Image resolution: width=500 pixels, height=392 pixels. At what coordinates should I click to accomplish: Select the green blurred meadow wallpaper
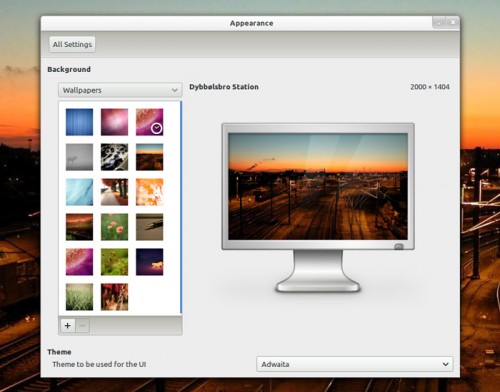point(114,262)
